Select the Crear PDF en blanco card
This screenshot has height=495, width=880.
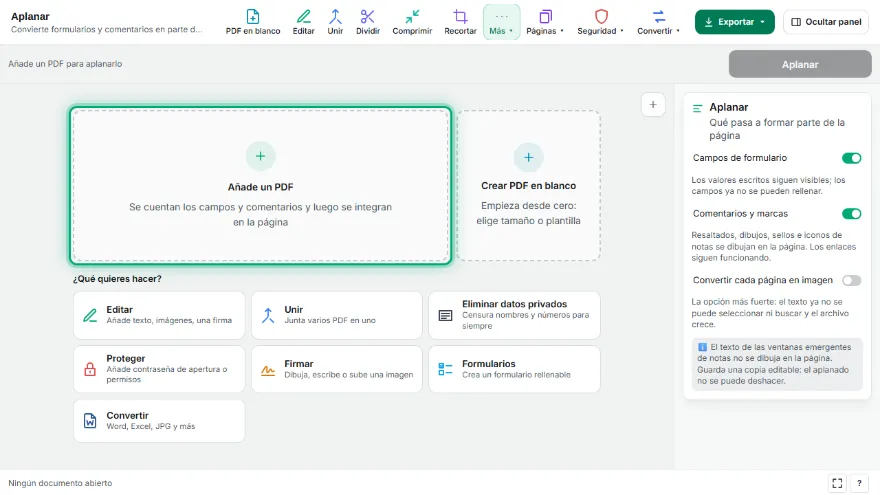528,185
